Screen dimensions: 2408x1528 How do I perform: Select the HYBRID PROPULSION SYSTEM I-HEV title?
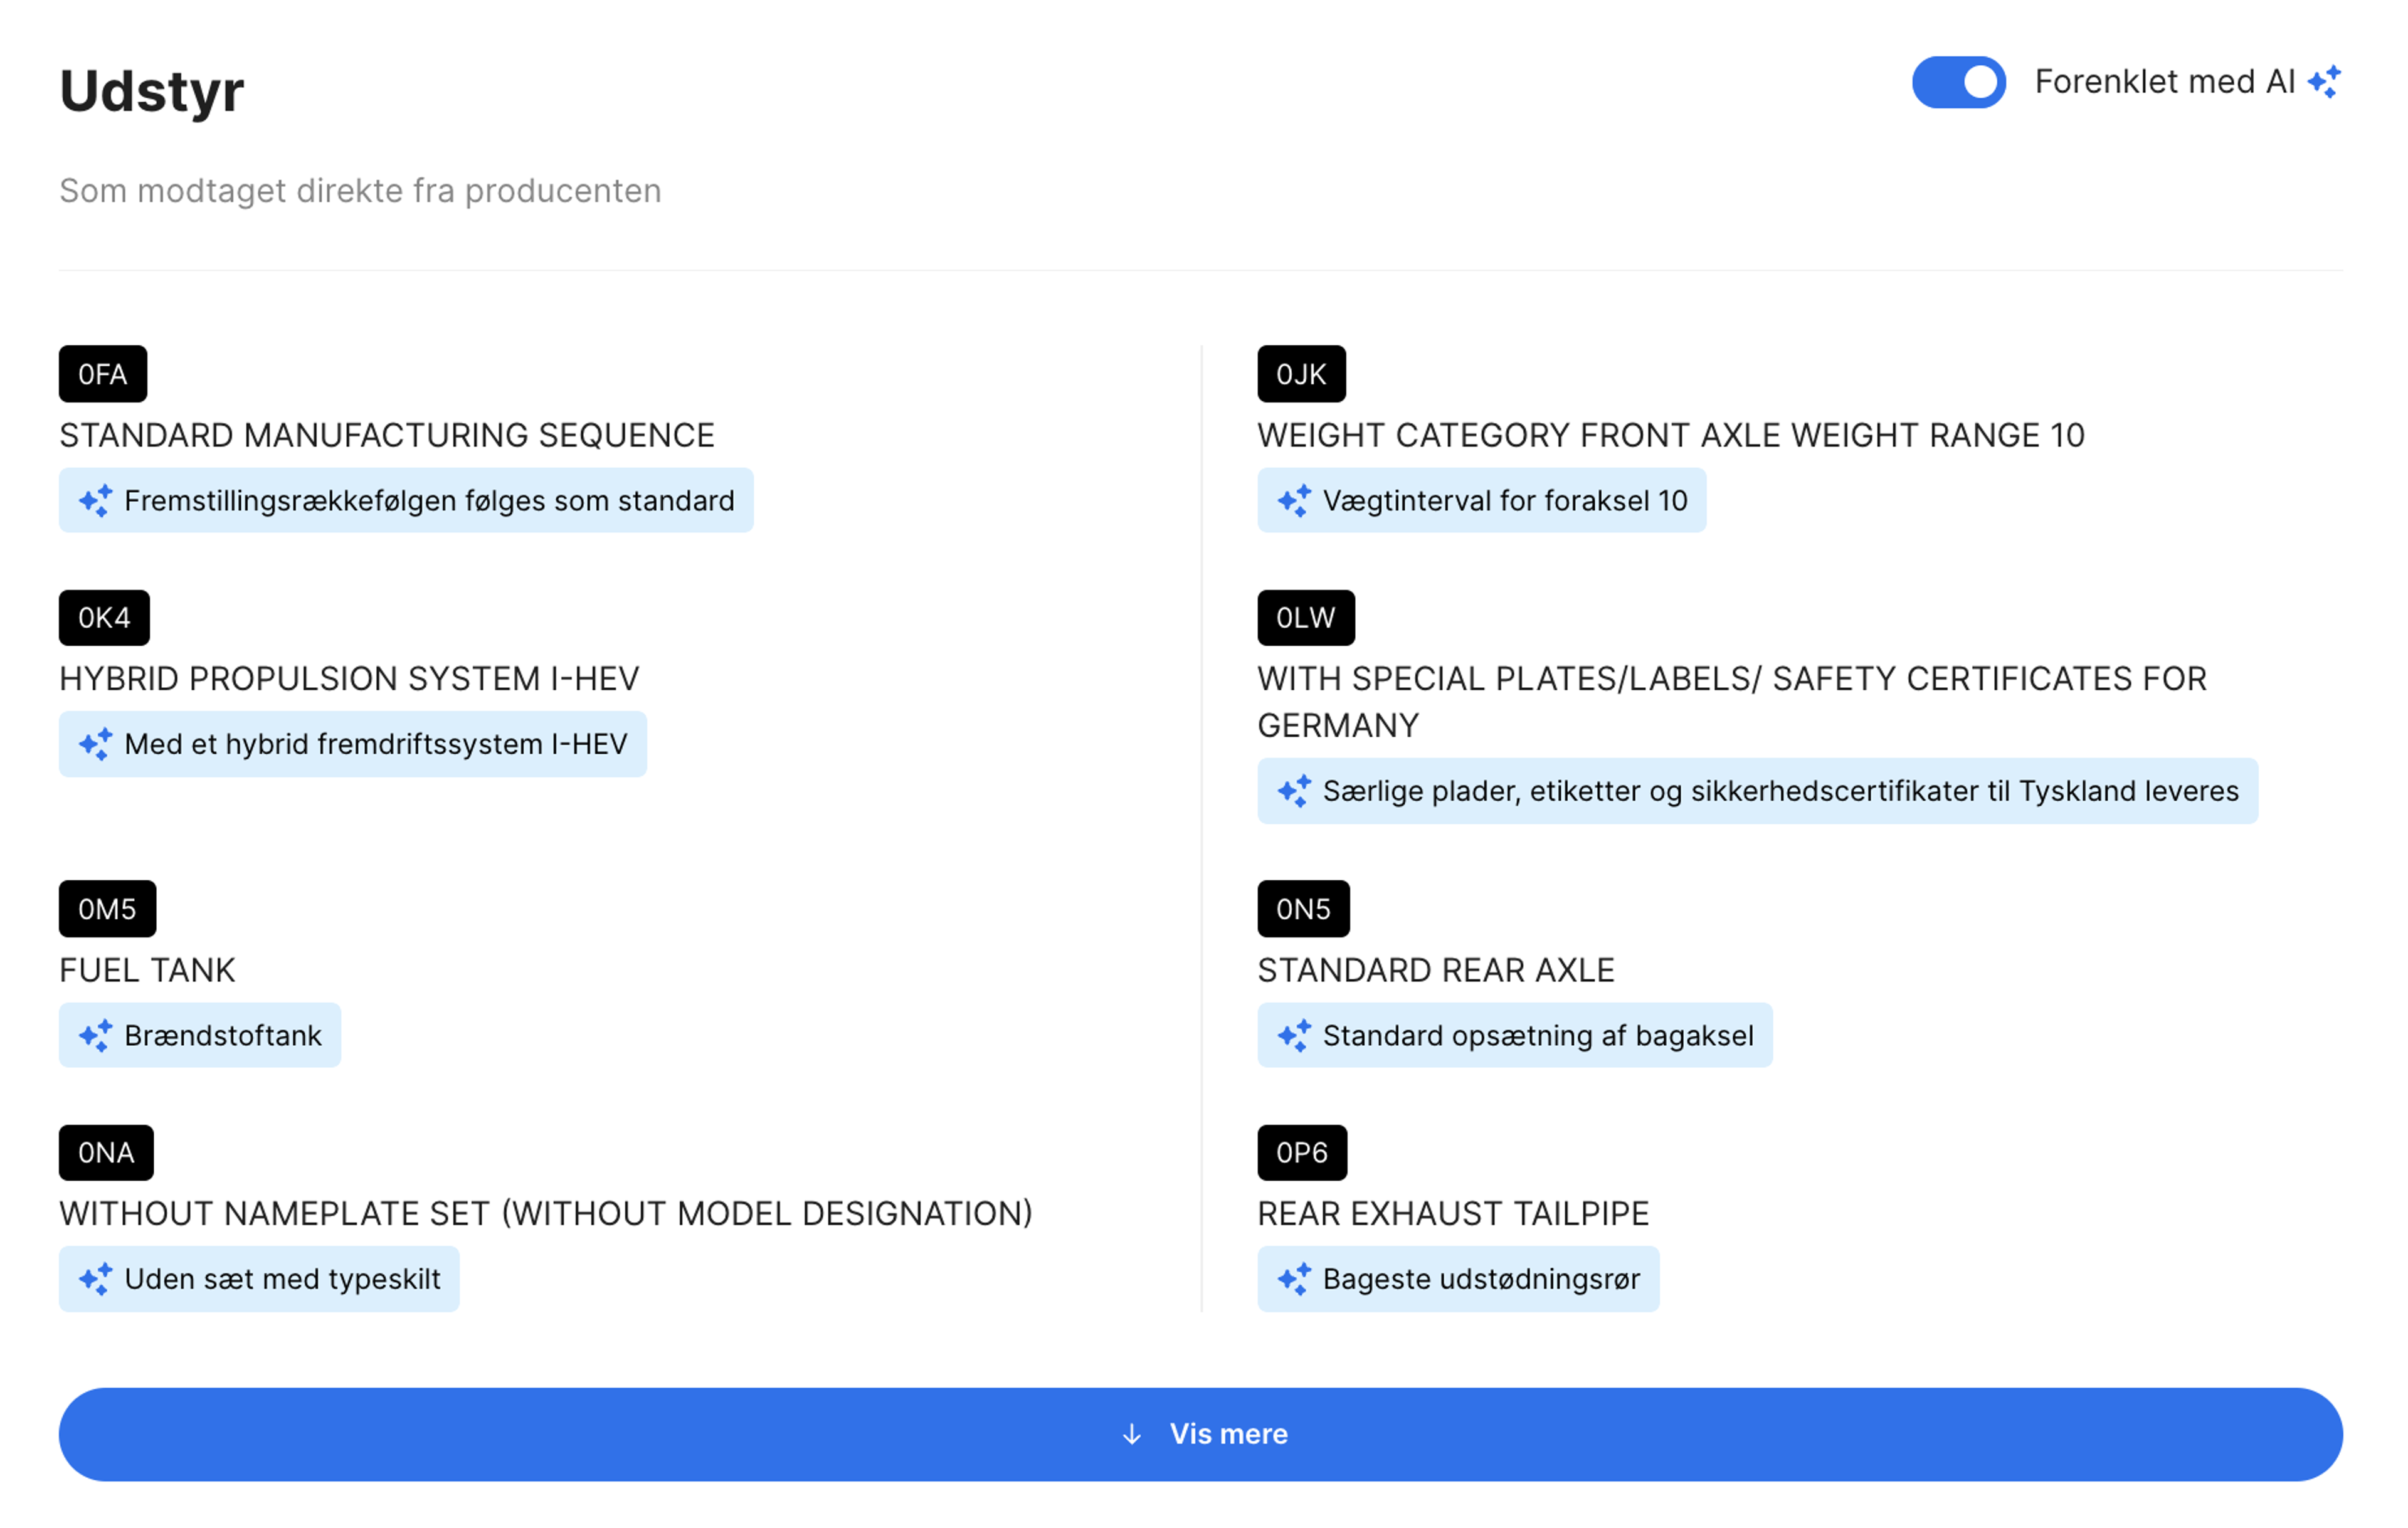(349, 679)
